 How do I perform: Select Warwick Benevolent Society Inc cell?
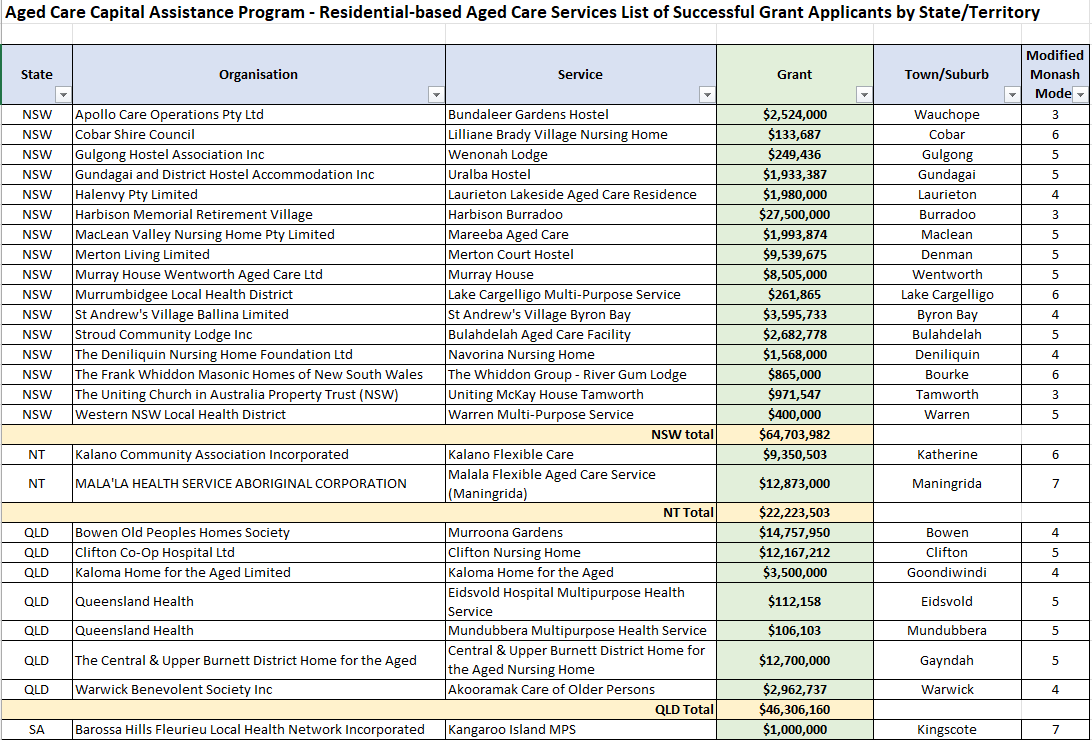[258, 689]
